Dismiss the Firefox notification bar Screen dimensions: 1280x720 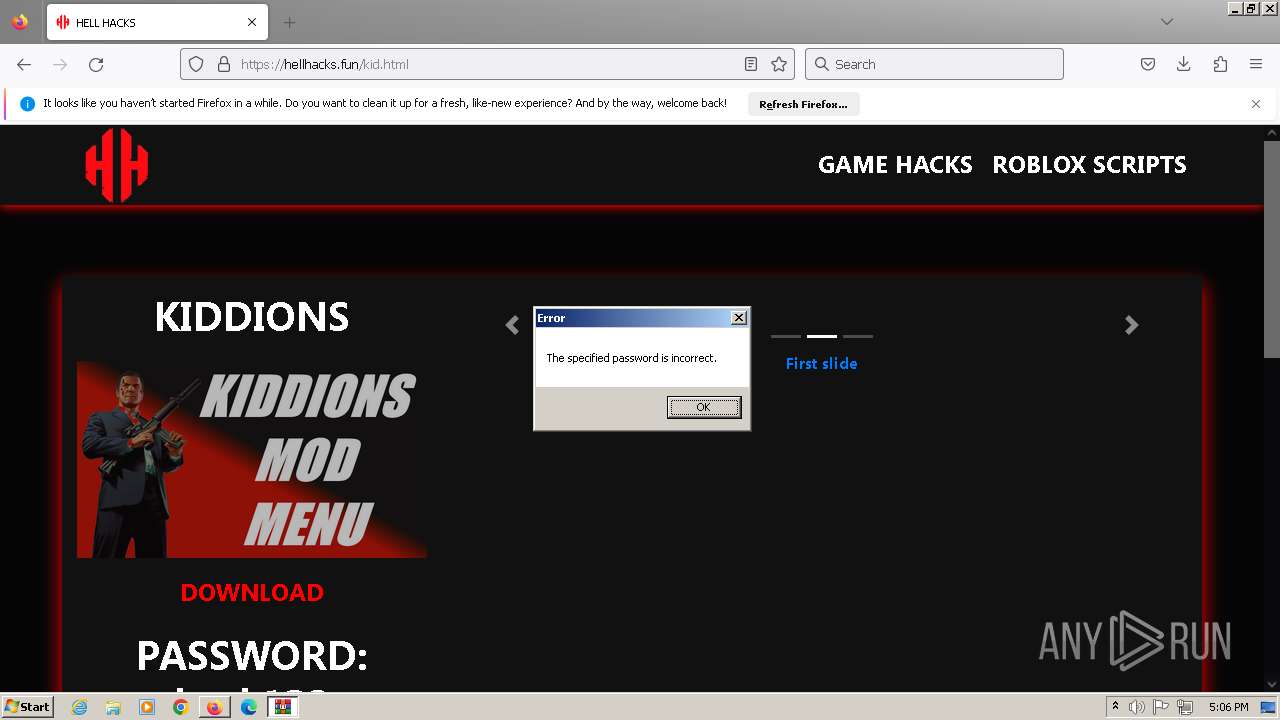pyautogui.click(x=1256, y=104)
